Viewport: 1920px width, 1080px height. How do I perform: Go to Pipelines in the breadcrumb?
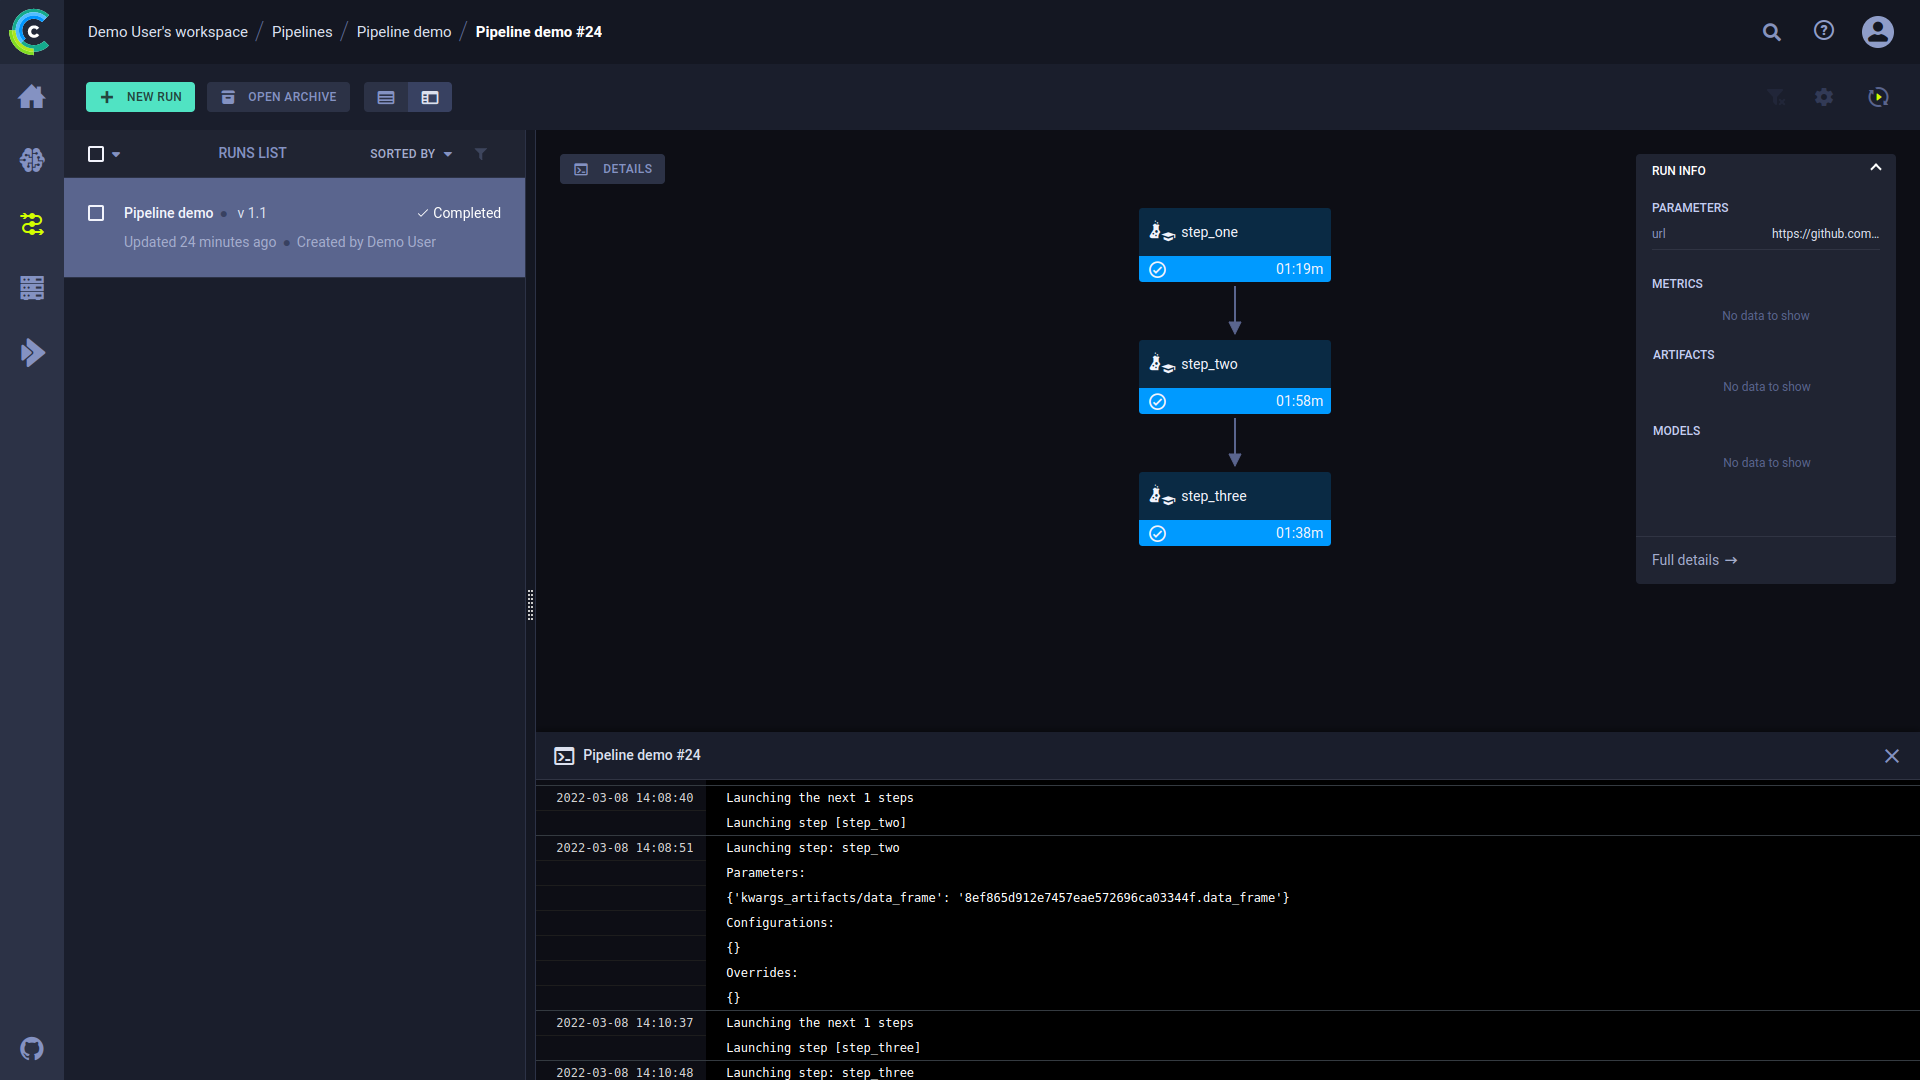point(302,32)
